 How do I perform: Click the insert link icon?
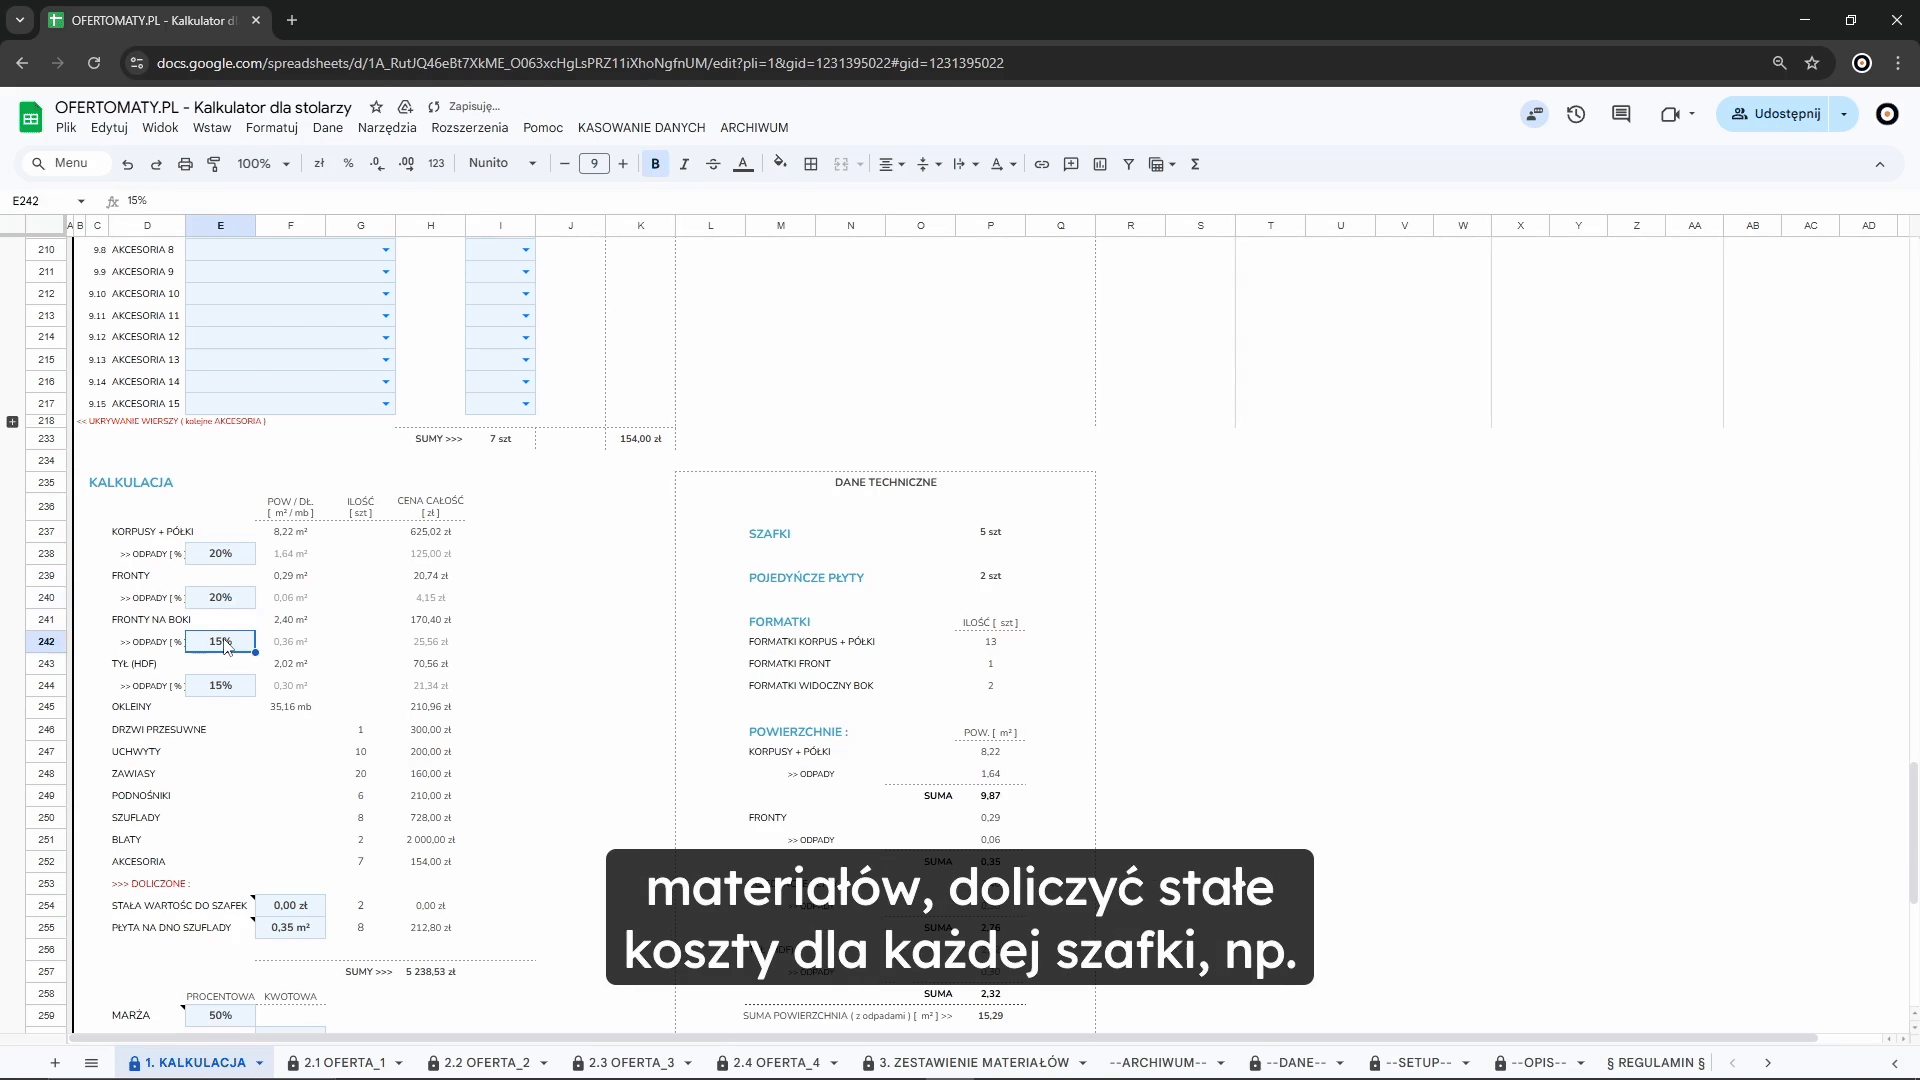(1042, 164)
